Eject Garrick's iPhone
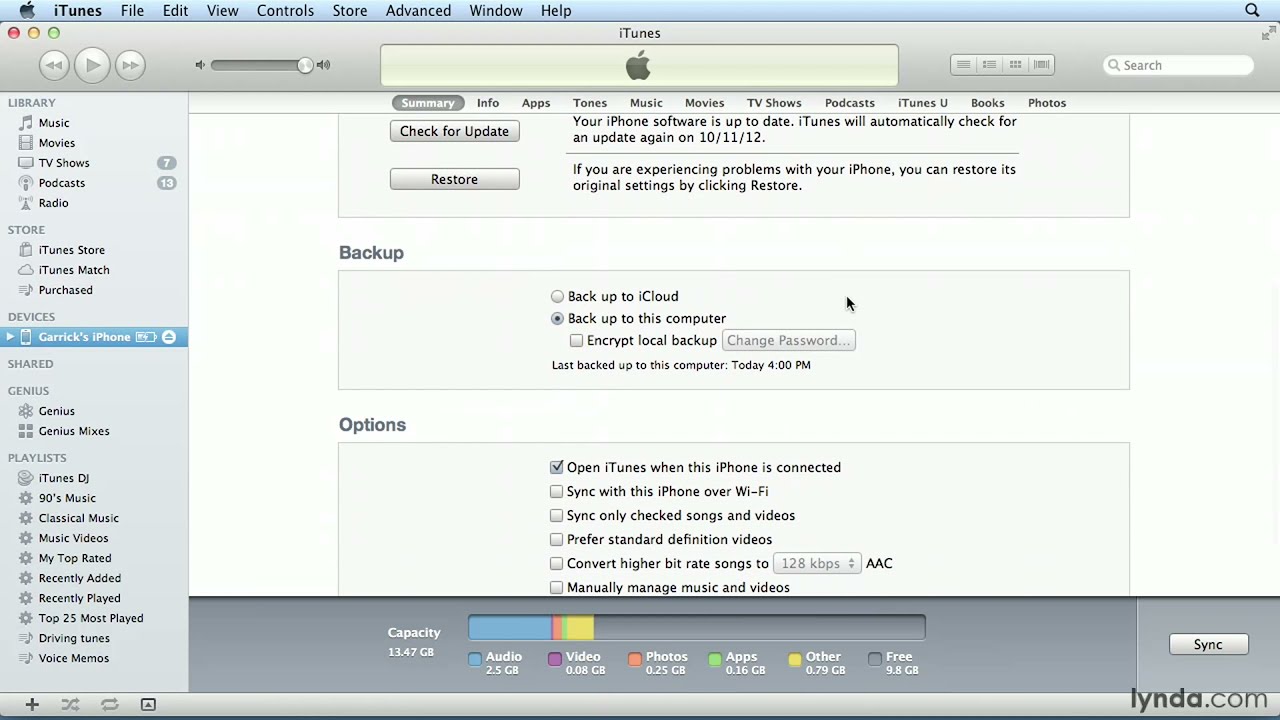This screenshot has height=720, width=1280. click(x=169, y=337)
